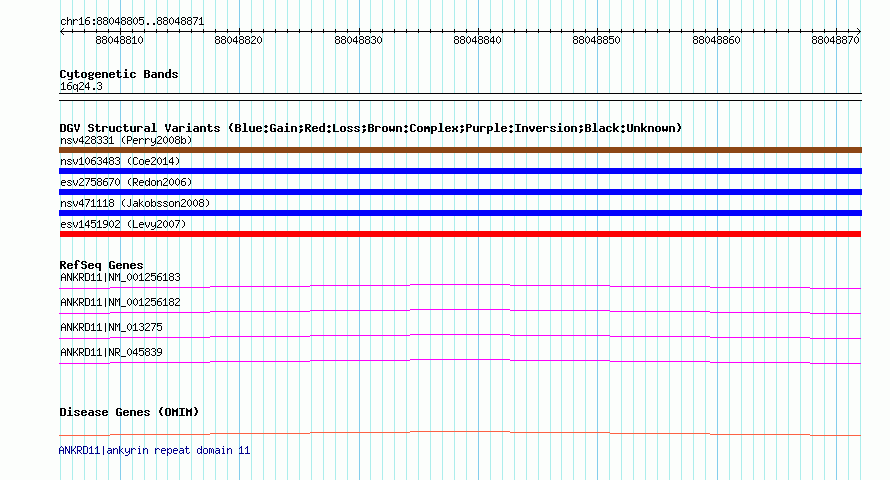Click the chr16:88048805..88048871 region label

pos(132,22)
